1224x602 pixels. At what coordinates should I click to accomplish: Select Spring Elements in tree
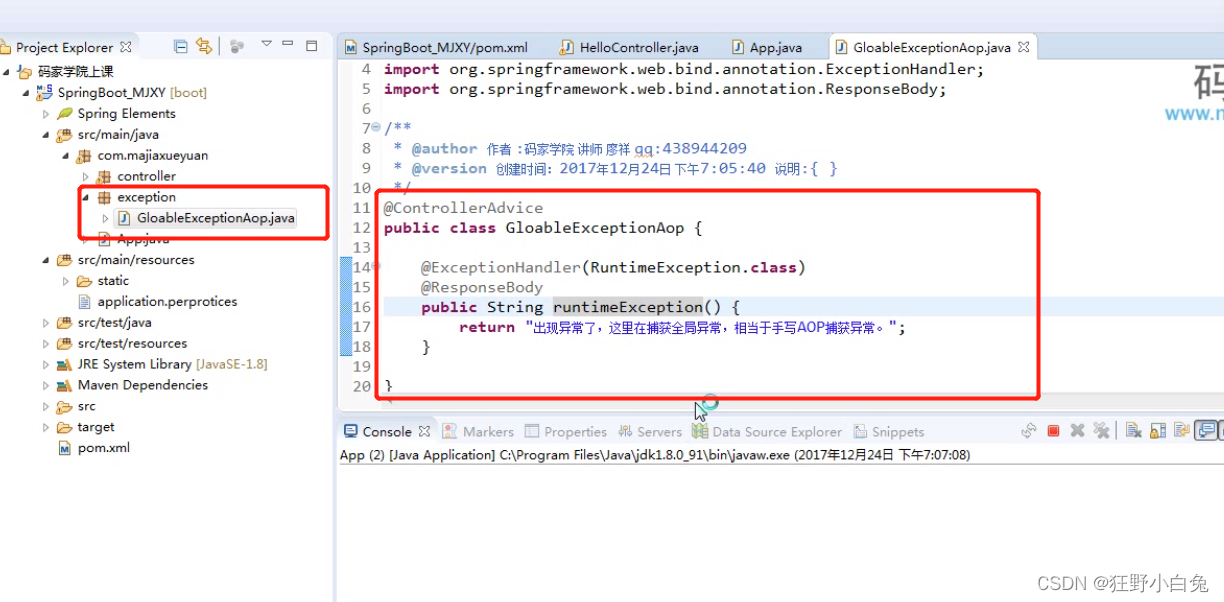coord(116,113)
